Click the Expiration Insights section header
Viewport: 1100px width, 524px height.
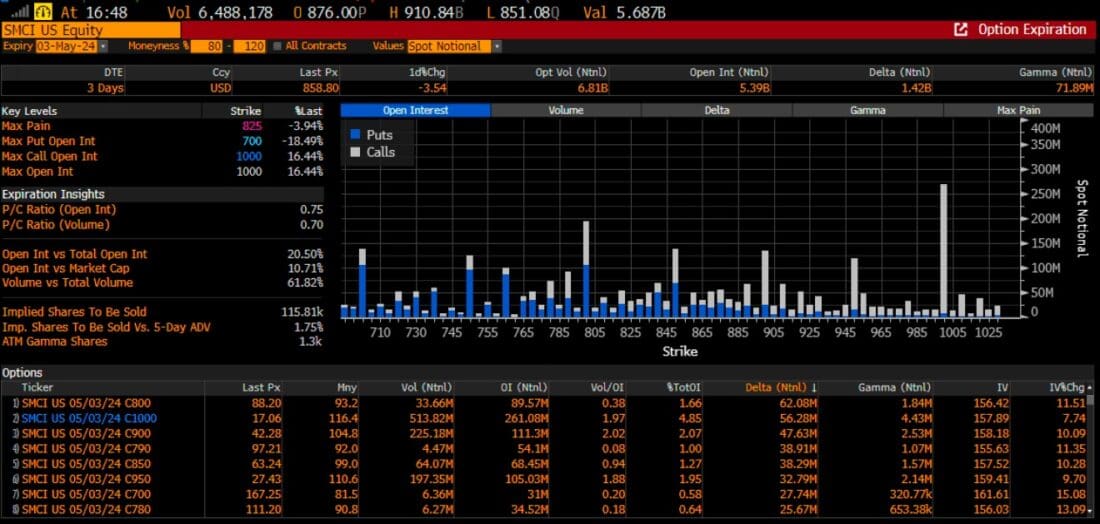[53, 194]
